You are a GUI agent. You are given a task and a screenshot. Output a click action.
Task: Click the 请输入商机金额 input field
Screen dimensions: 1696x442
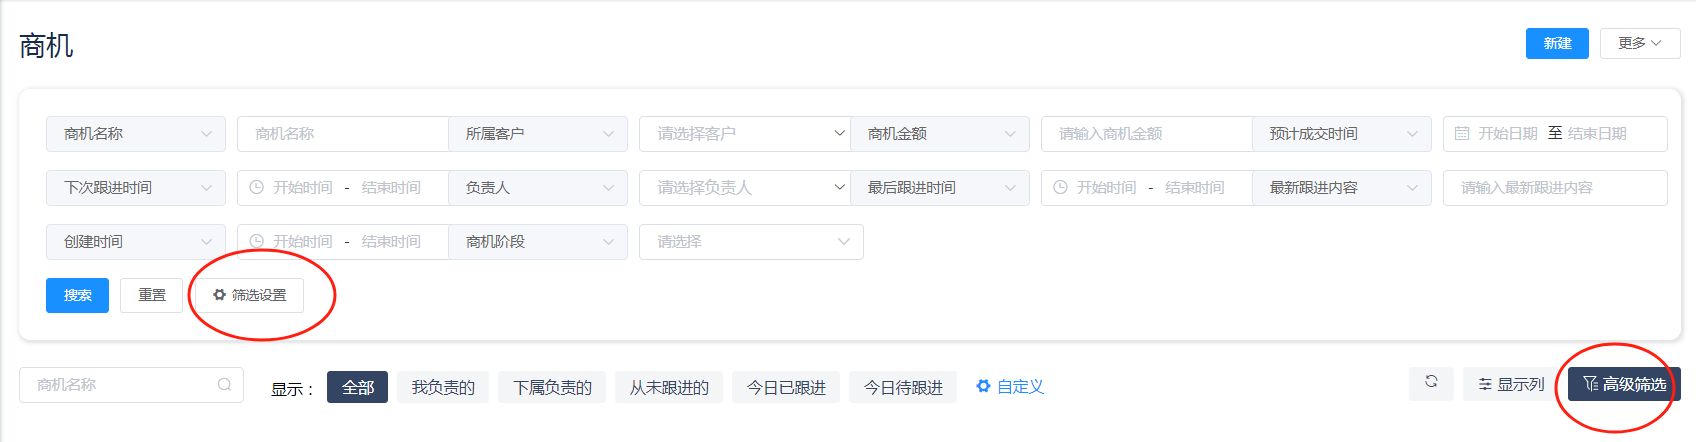[1146, 134]
